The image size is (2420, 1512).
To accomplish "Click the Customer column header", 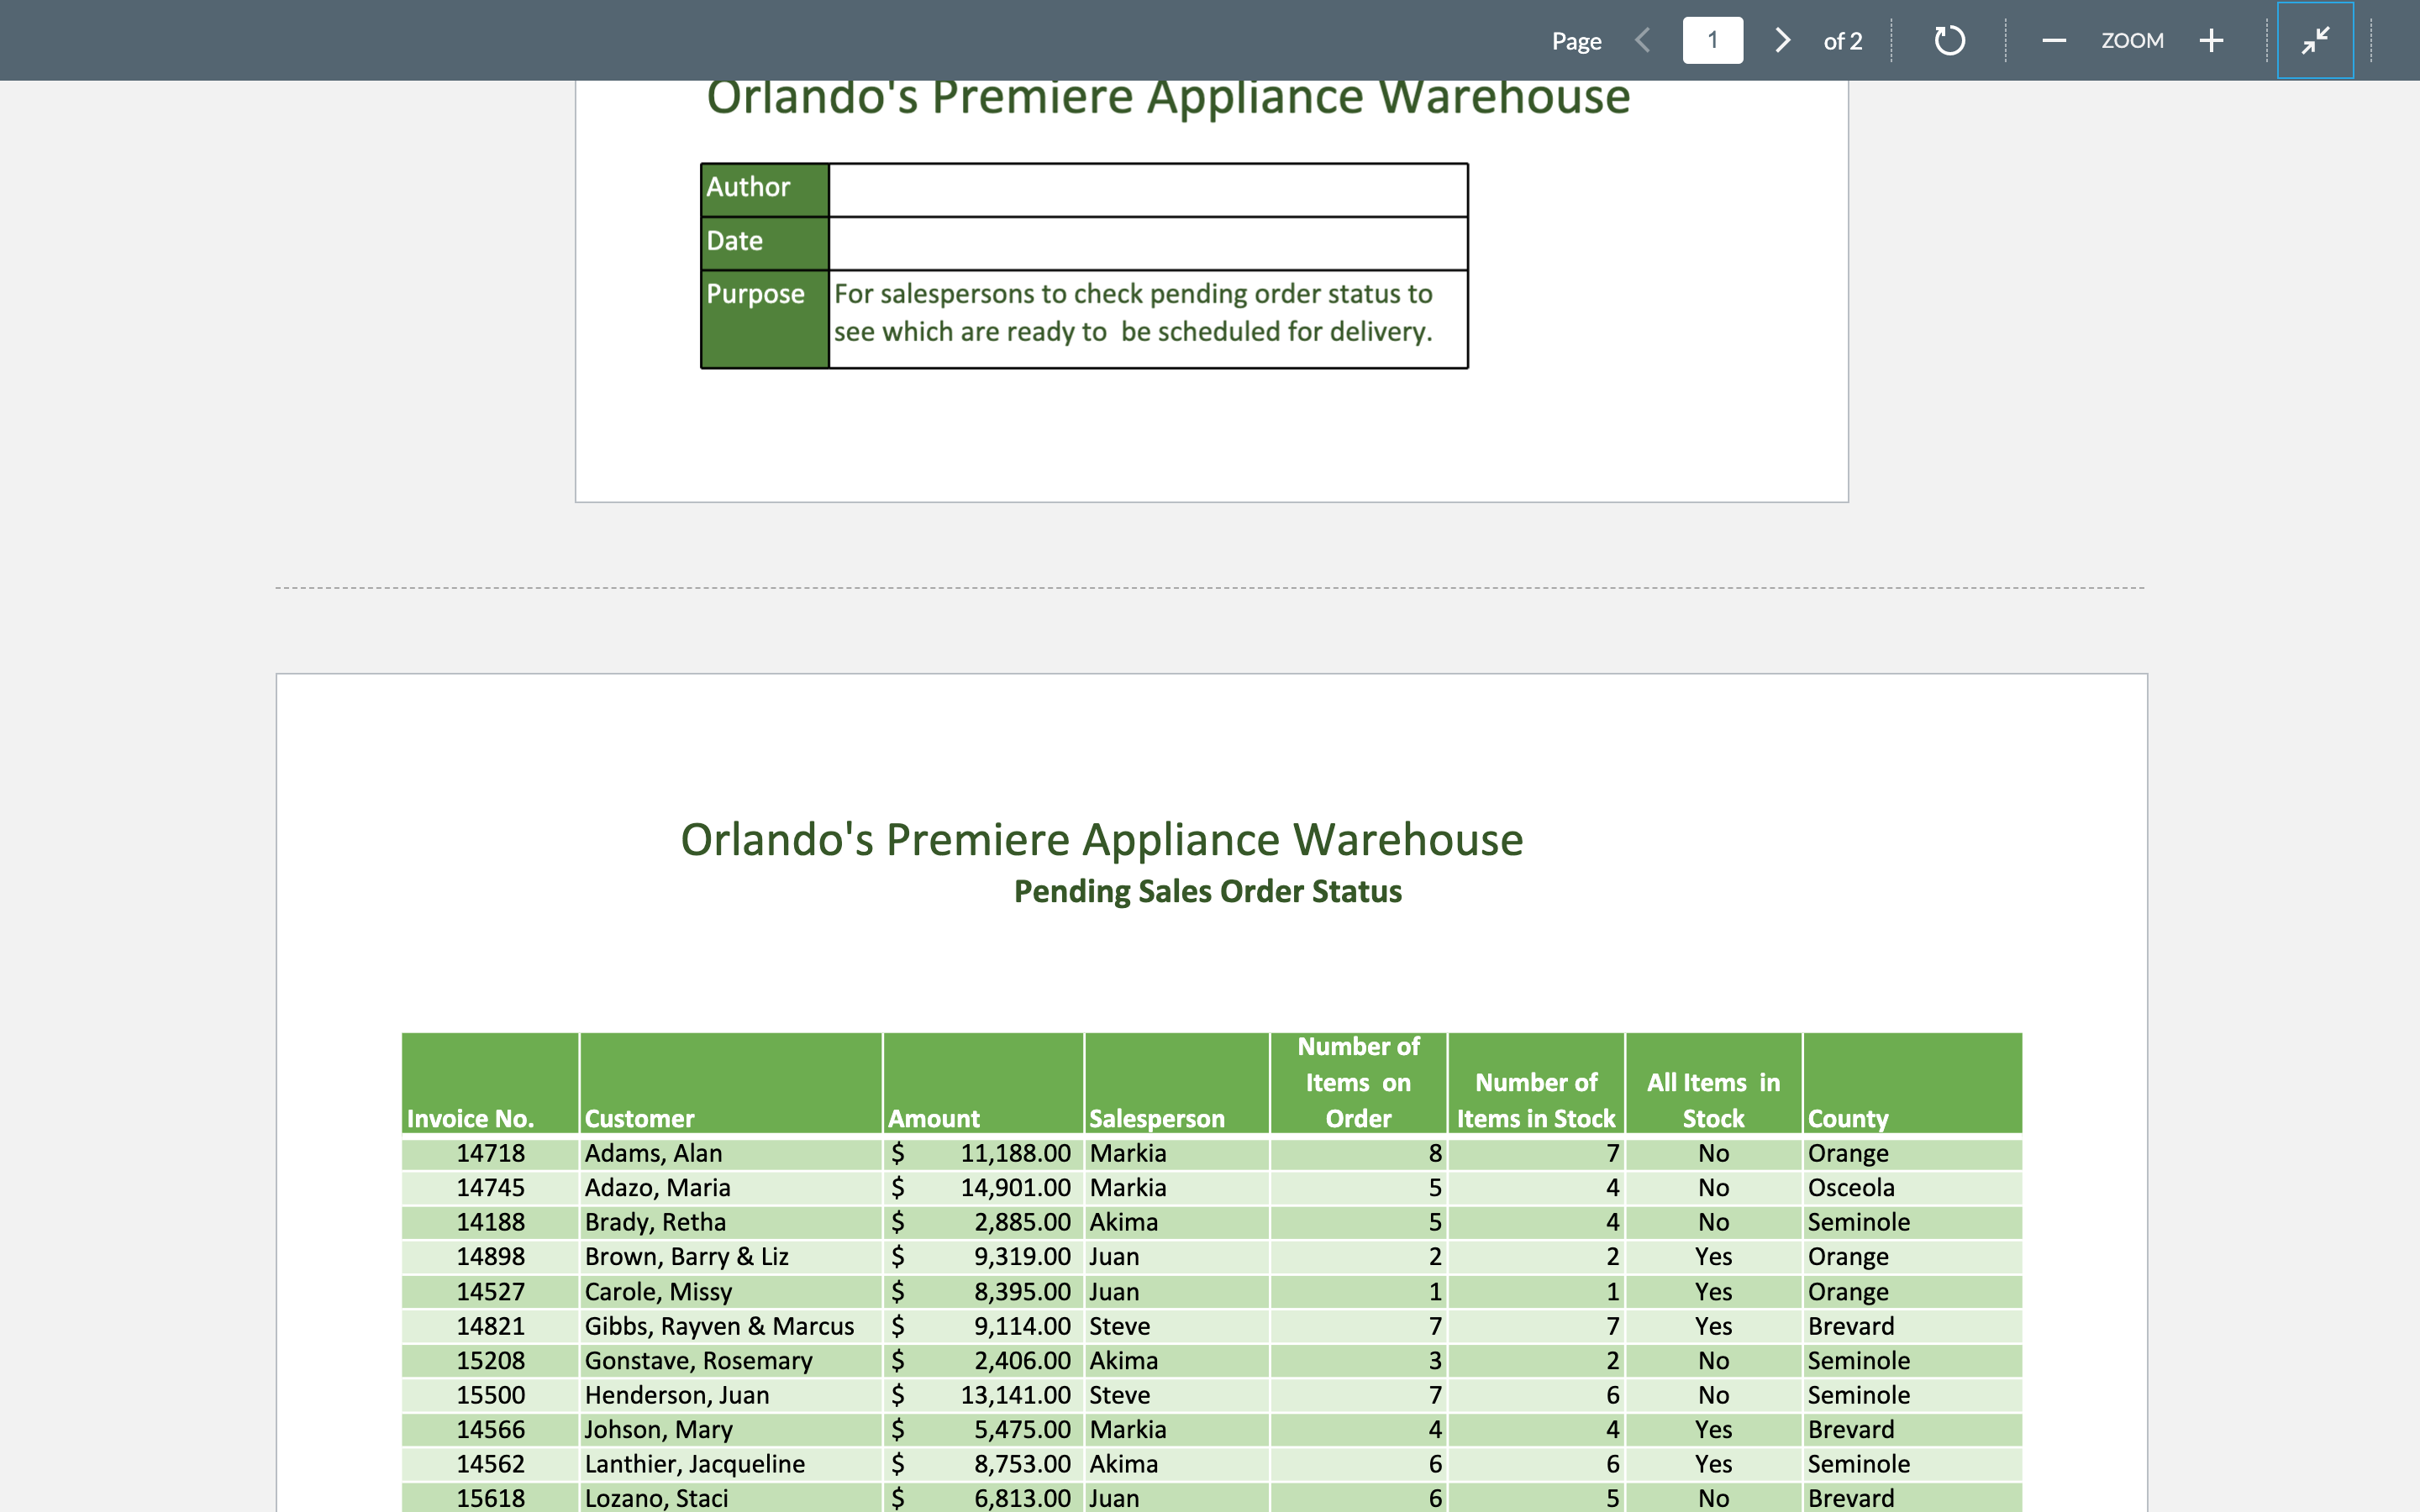I will point(639,1118).
